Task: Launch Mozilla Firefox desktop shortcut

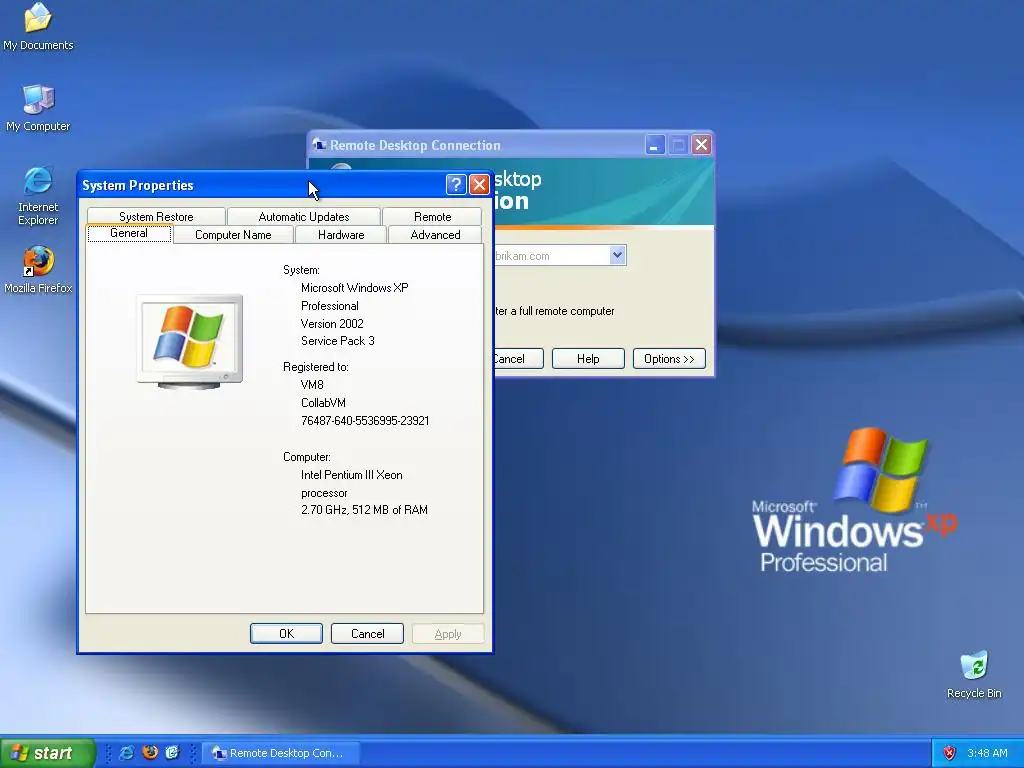Action: [38, 270]
